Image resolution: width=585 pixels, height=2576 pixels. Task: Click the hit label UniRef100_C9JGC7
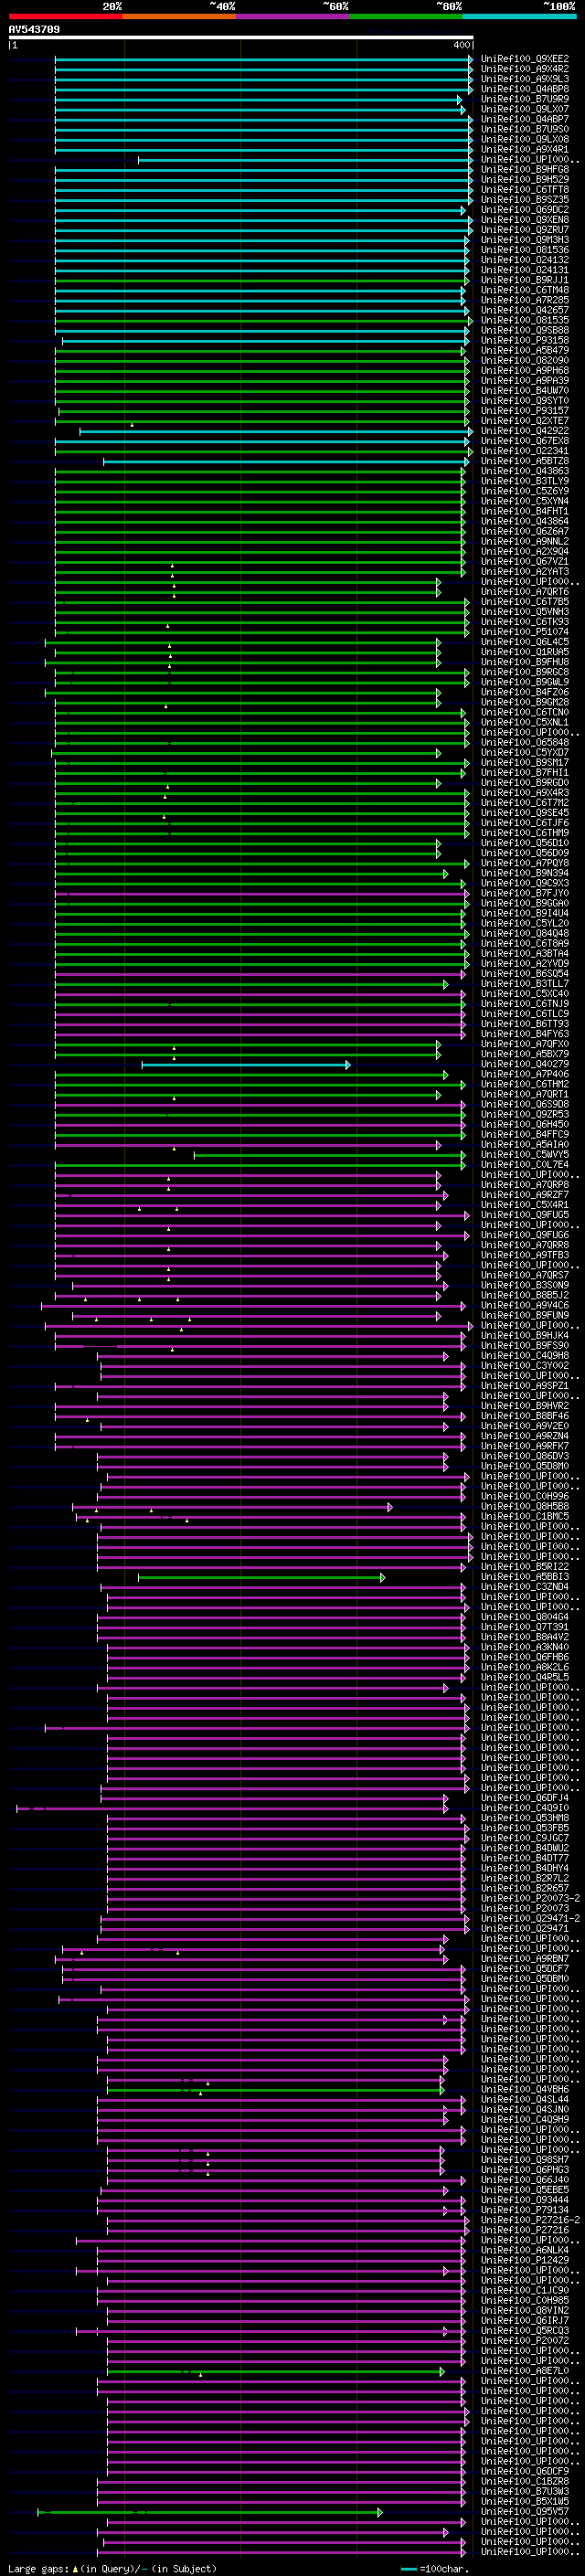[525, 1838]
